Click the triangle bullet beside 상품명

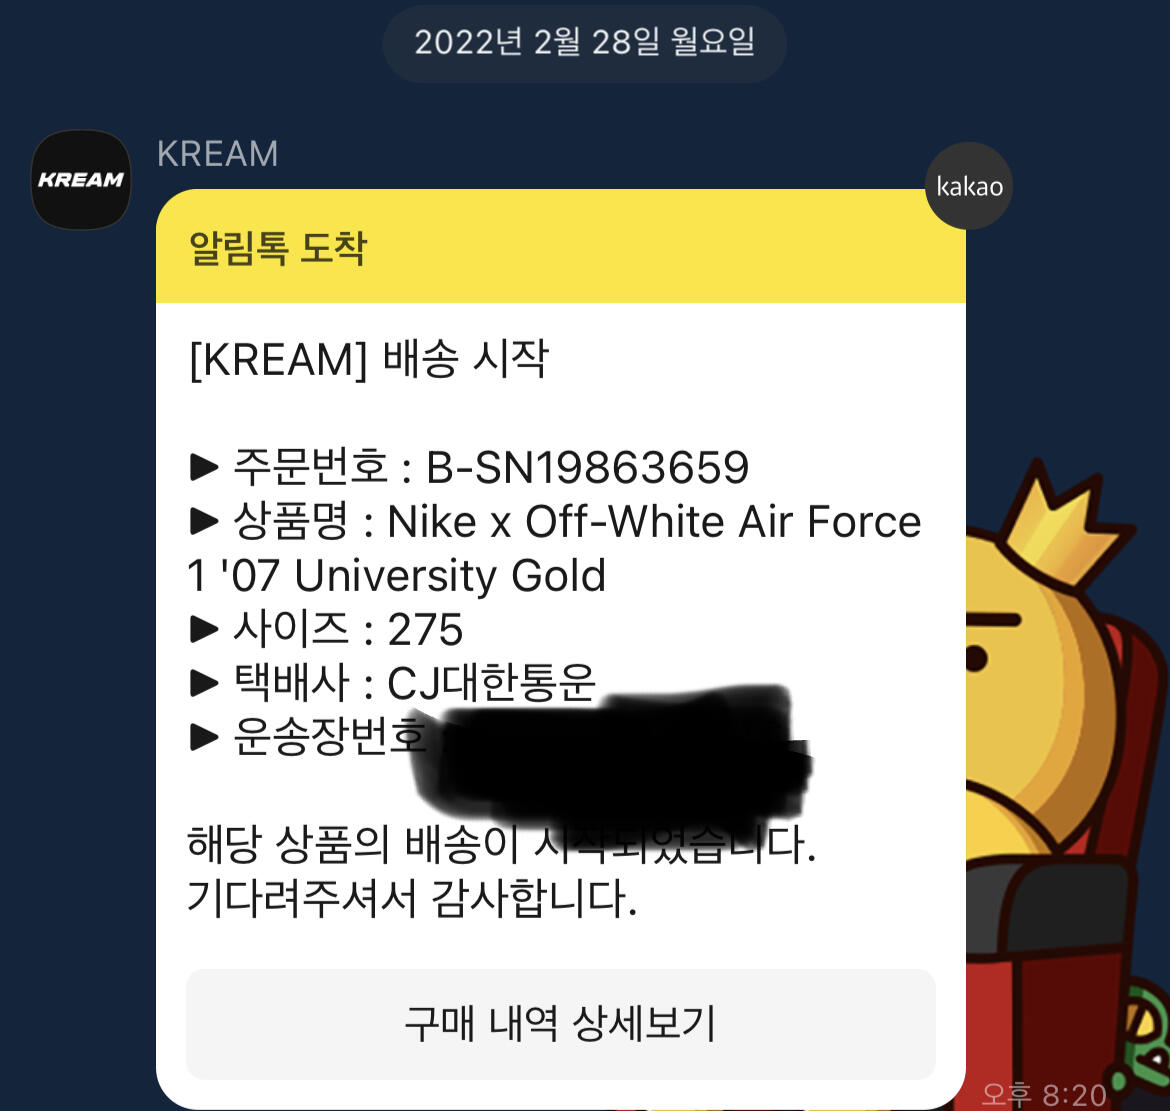(204, 521)
